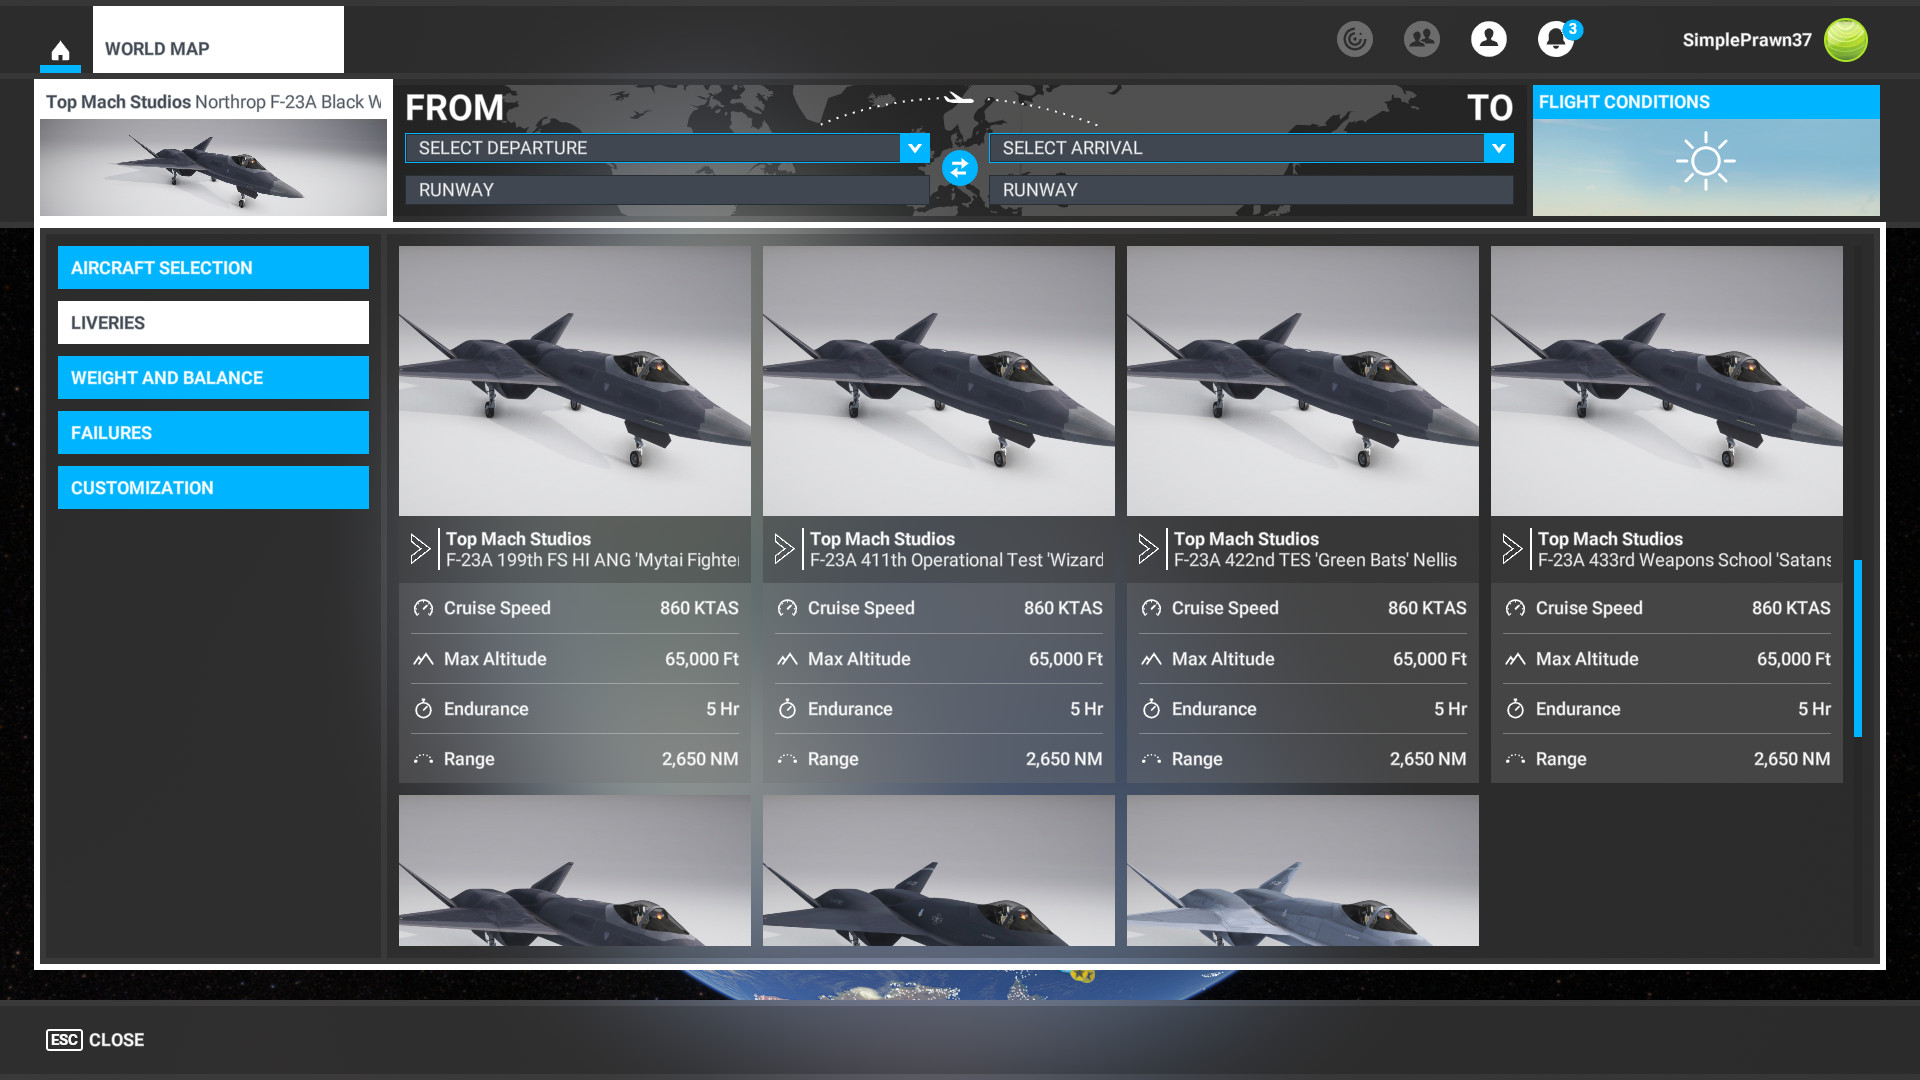Open the Customization section
The height and width of the screenshot is (1080, 1920).
213,488
